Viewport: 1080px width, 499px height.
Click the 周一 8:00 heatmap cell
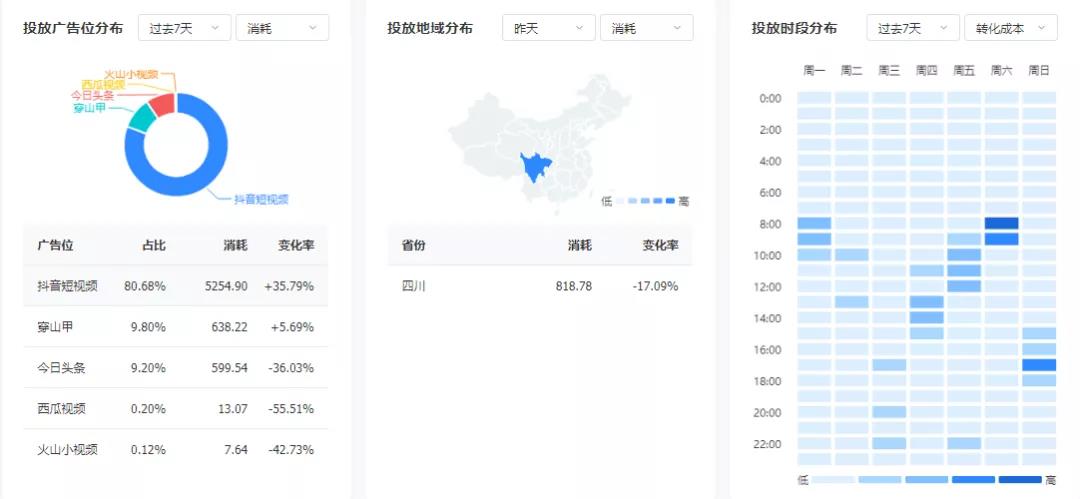pos(815,223)
